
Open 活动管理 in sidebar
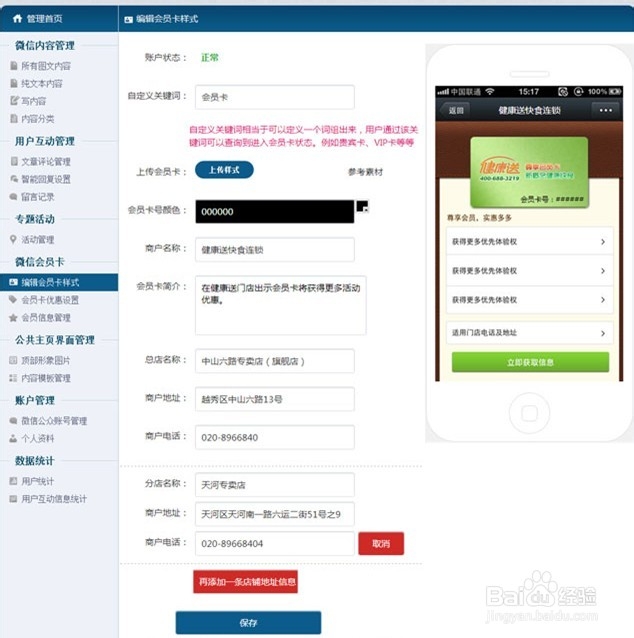click(38, 240)
